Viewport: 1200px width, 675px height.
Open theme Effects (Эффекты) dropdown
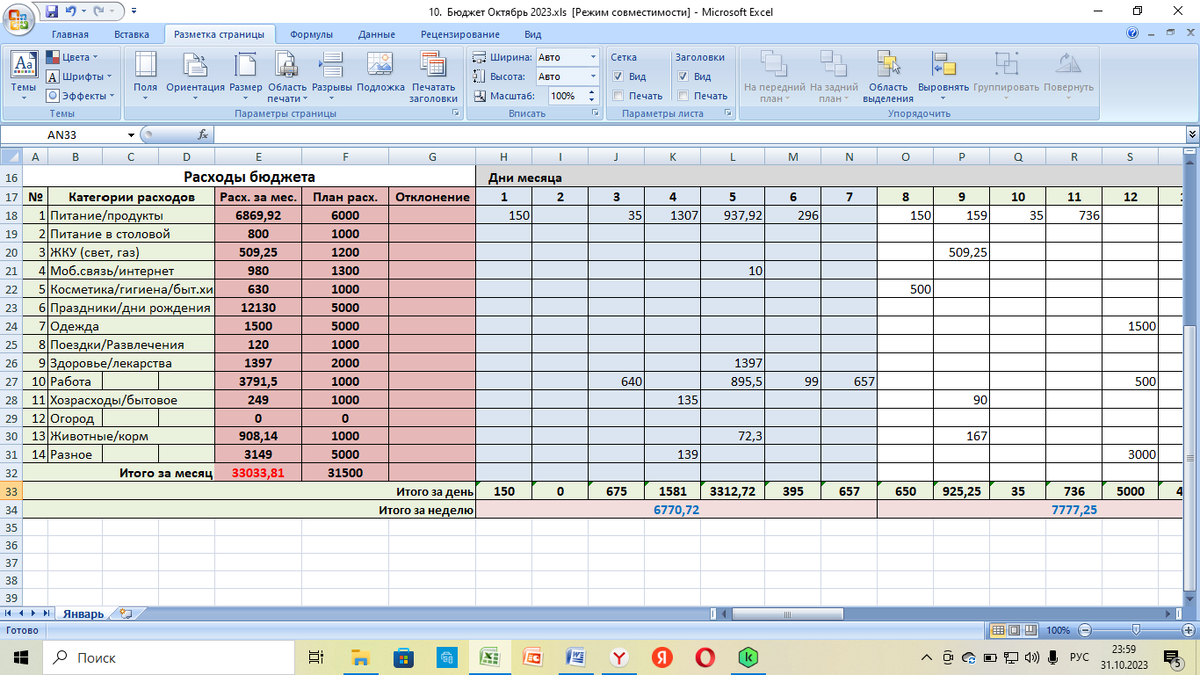(79, 95)
